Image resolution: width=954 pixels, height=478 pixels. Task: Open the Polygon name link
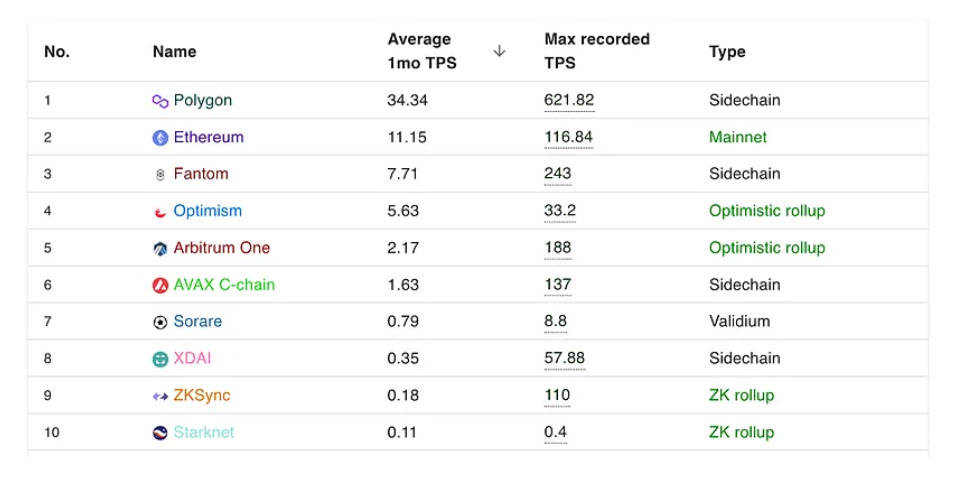(203, 101)
